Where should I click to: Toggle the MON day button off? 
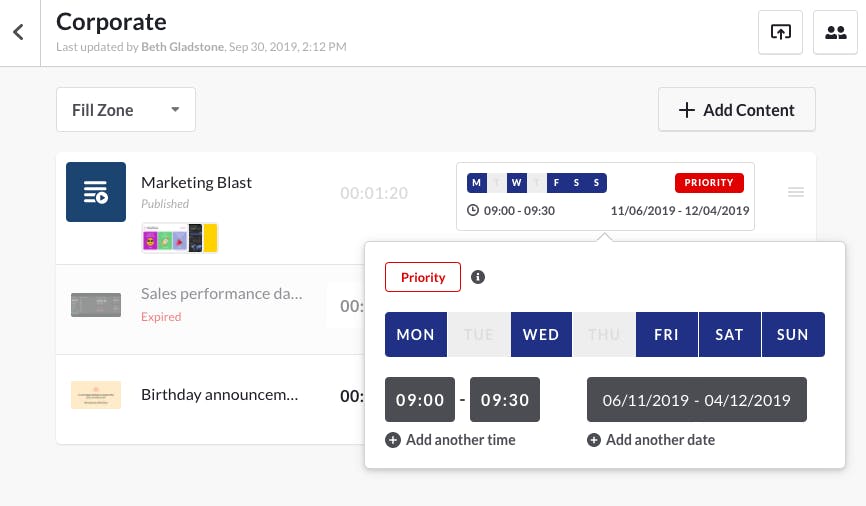tap(416, 334)
